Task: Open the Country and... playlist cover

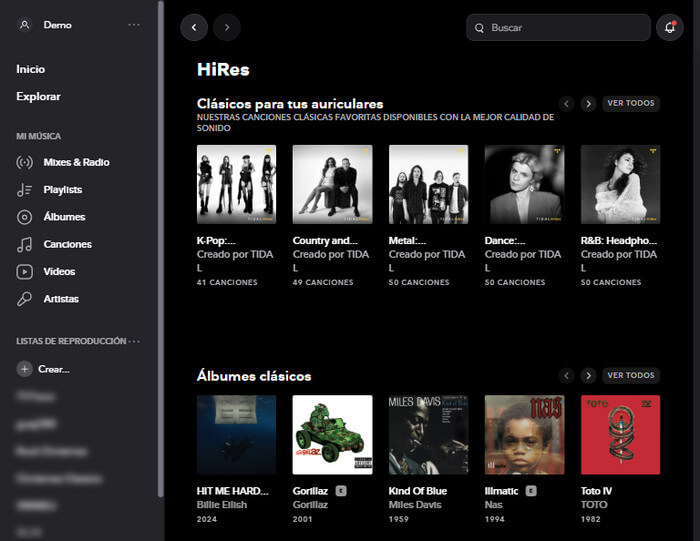Action: [332, 184]
